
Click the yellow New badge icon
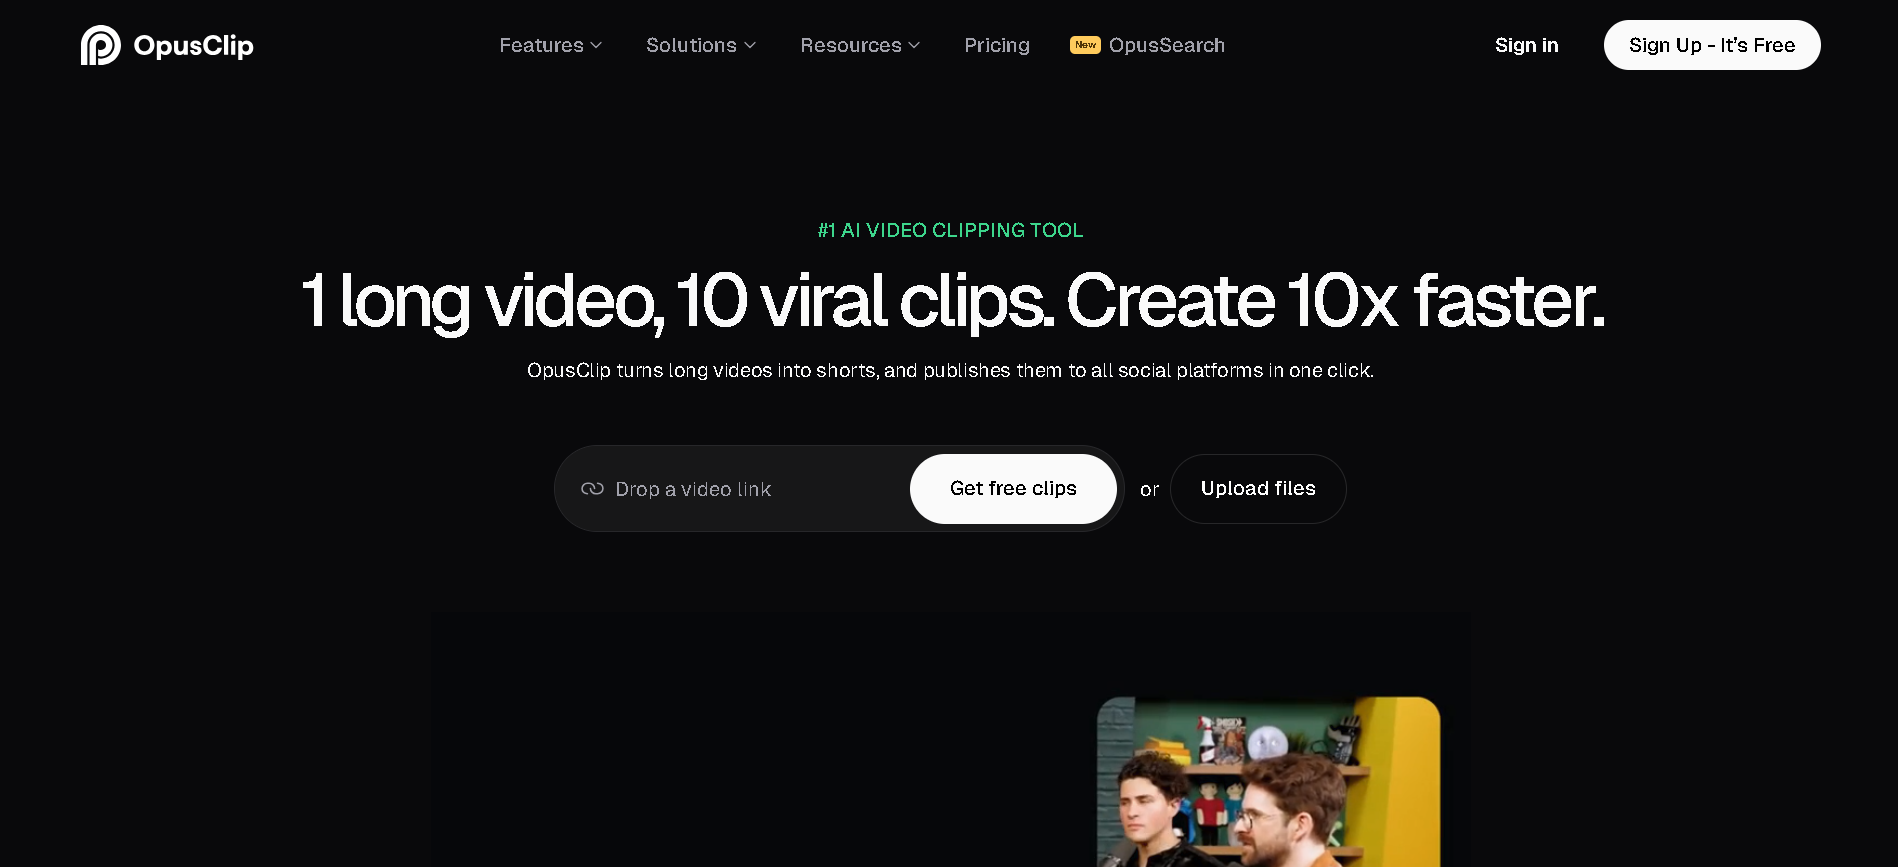(1085, 45)
